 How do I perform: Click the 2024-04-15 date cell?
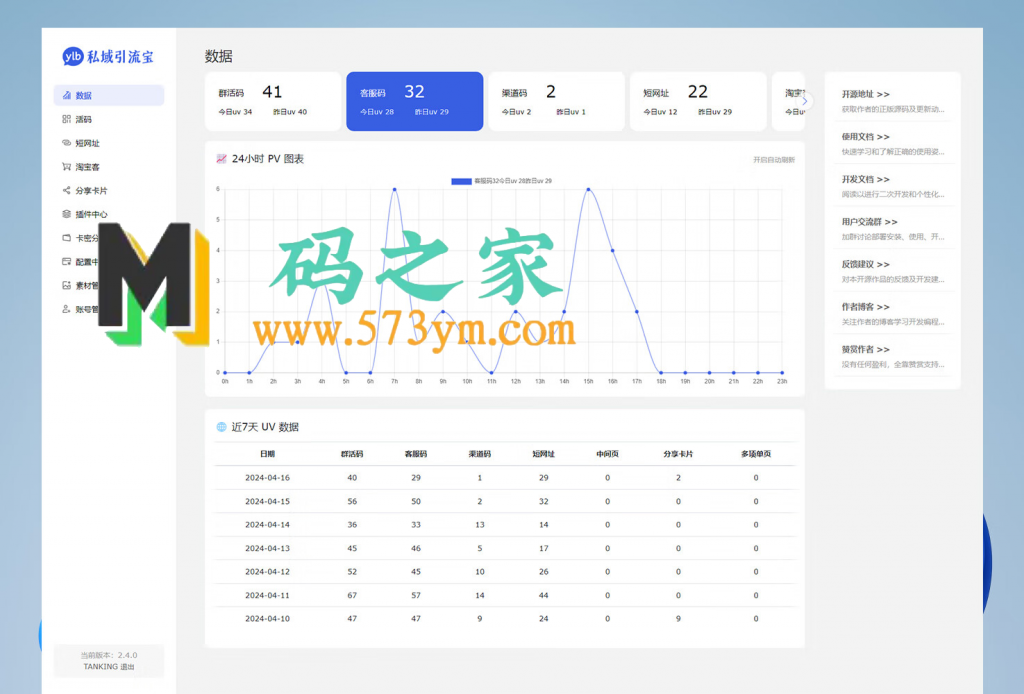pos(267,501)
